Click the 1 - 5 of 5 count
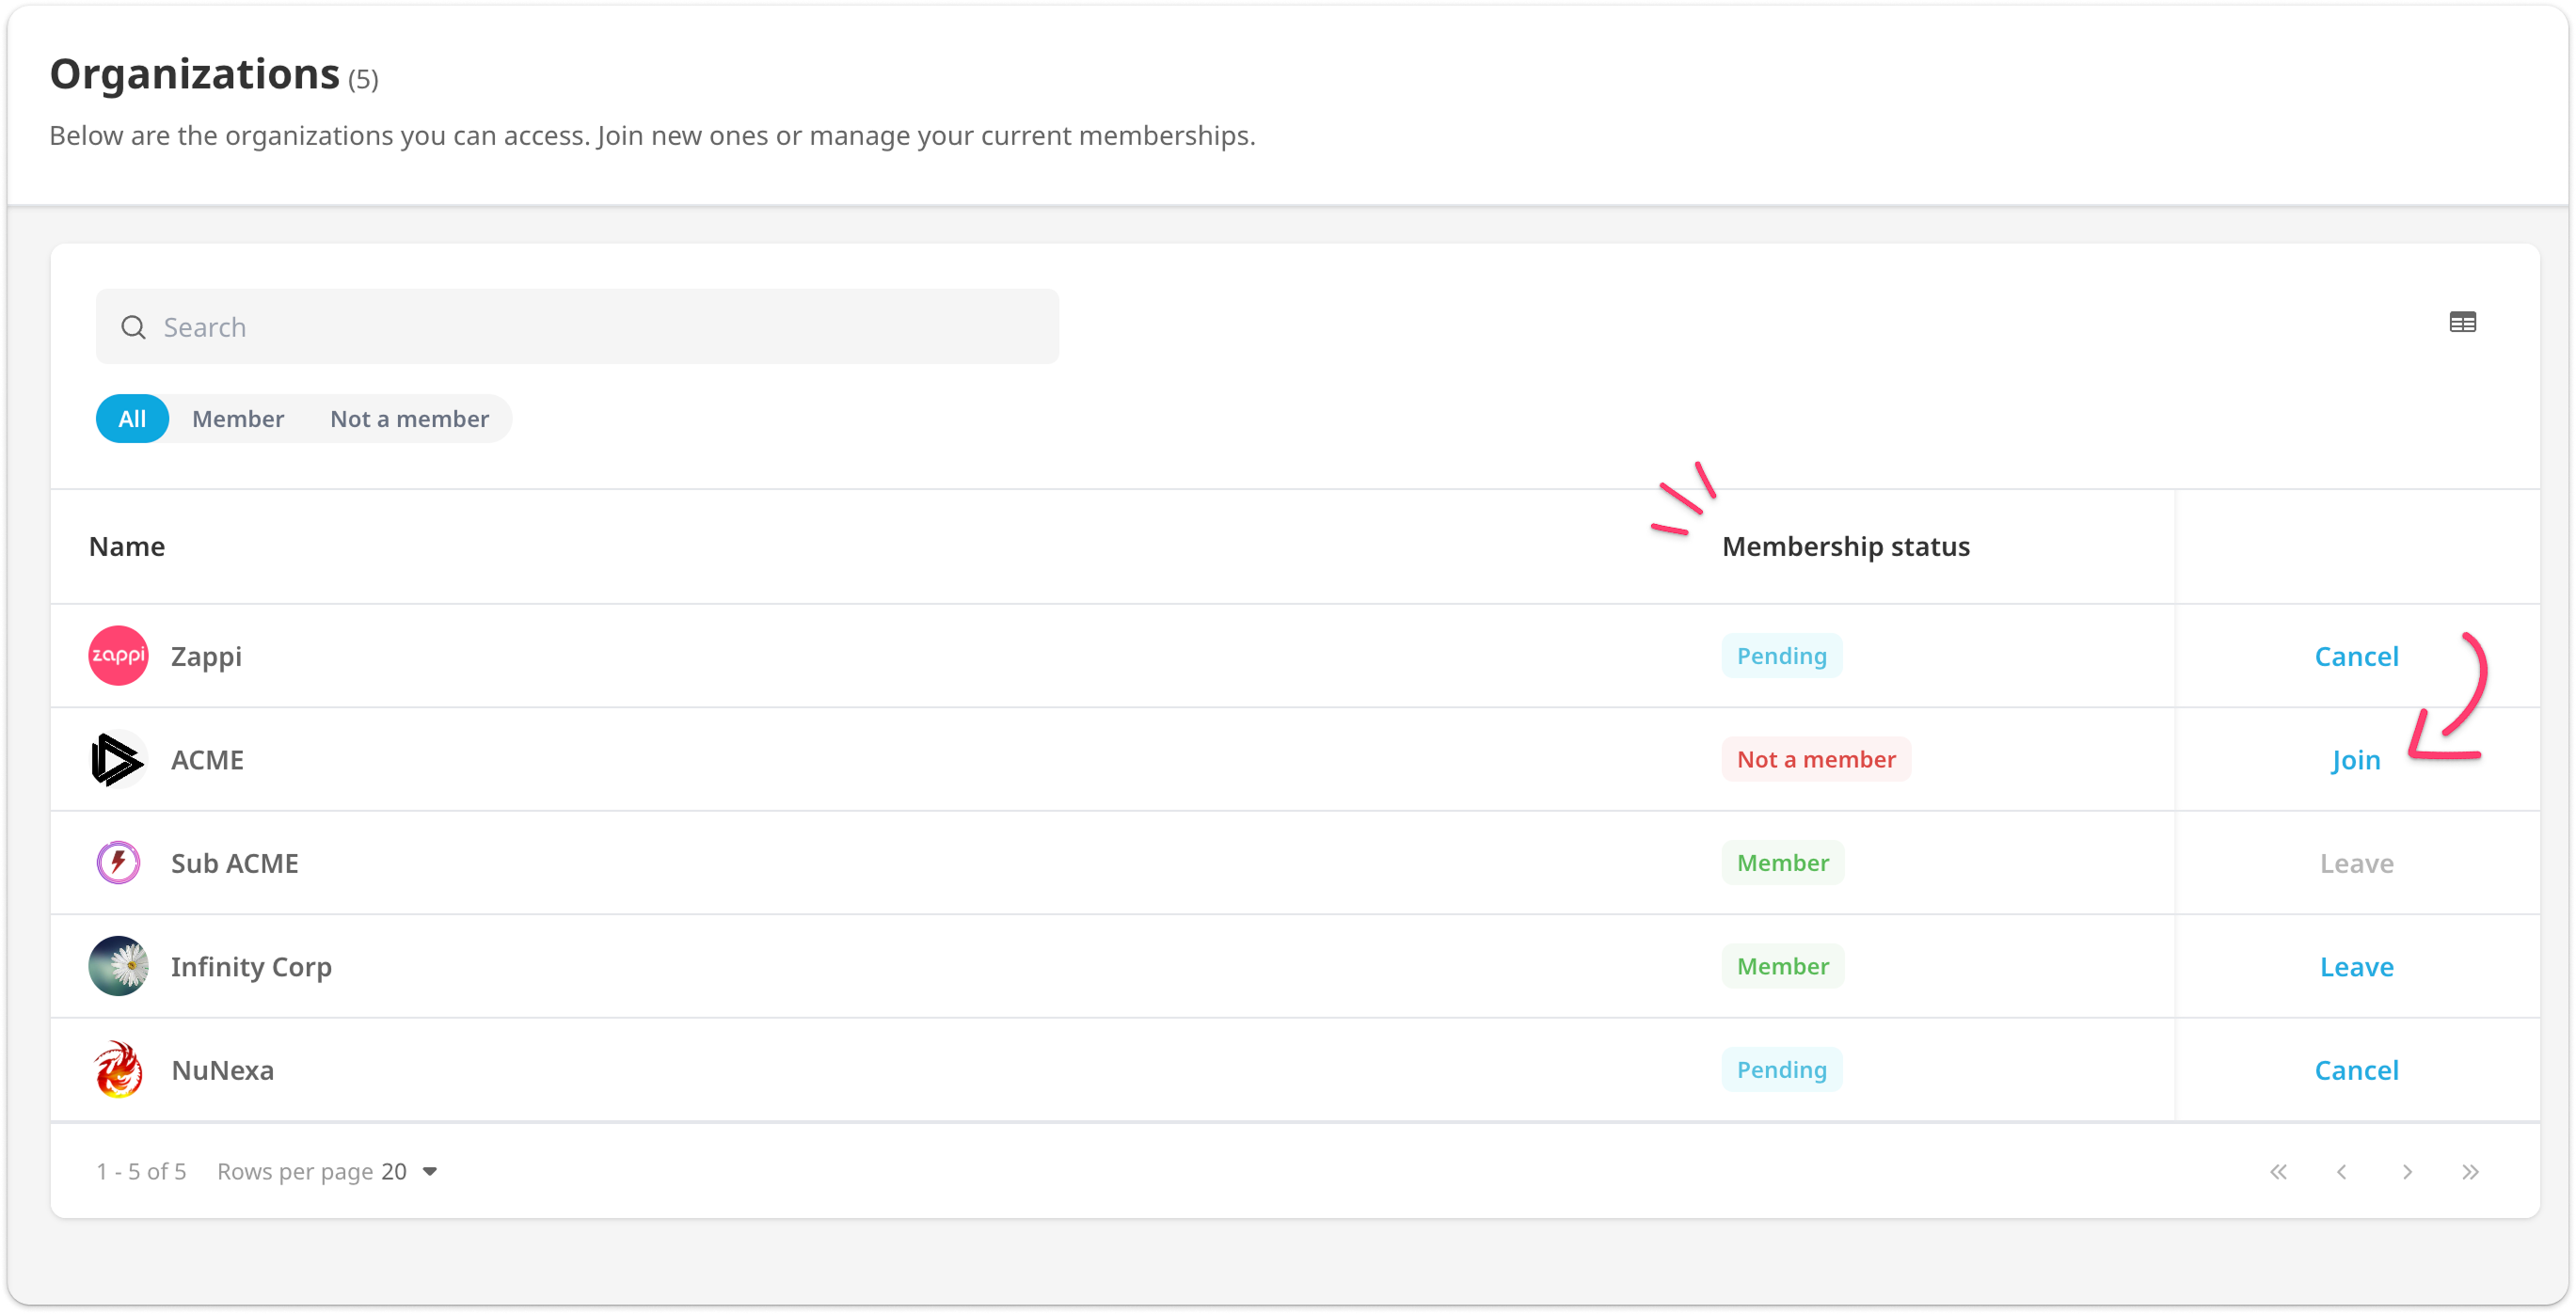Viewport: 2576px width, 1314px height. [141, 1172]
